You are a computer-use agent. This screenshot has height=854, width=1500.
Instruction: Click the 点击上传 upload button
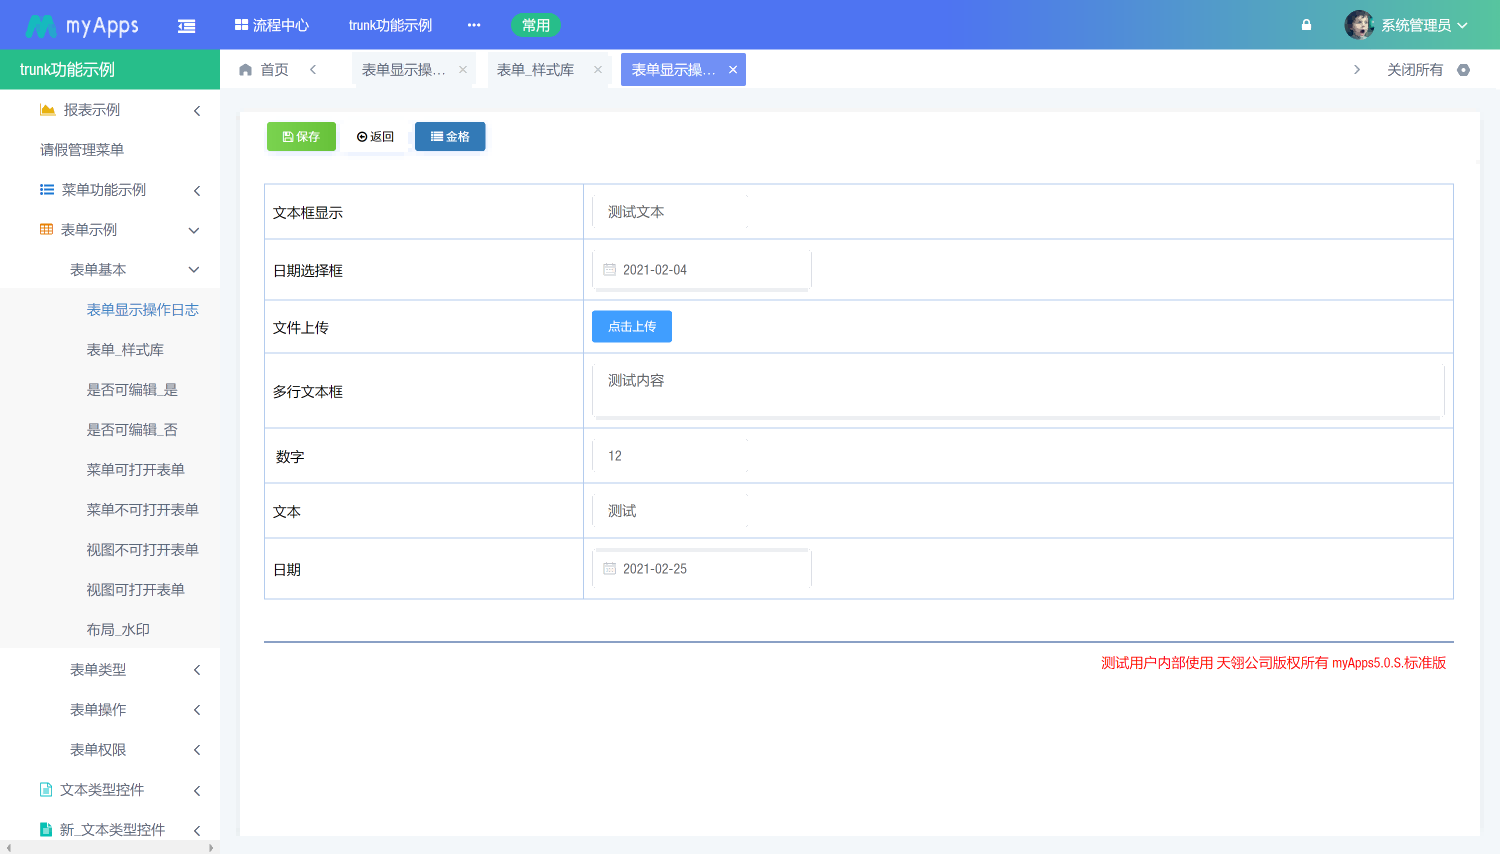pyautogui.click(x=632, y=327)
